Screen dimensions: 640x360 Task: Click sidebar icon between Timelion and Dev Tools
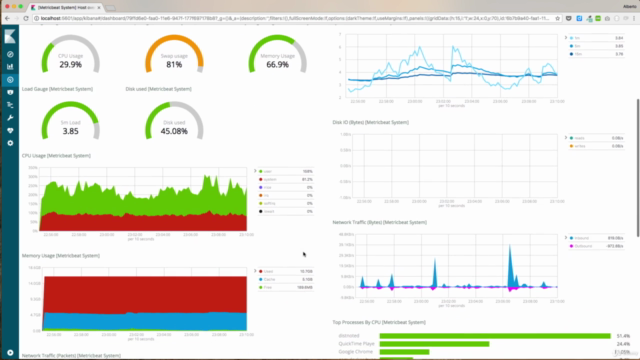point(10,105)
